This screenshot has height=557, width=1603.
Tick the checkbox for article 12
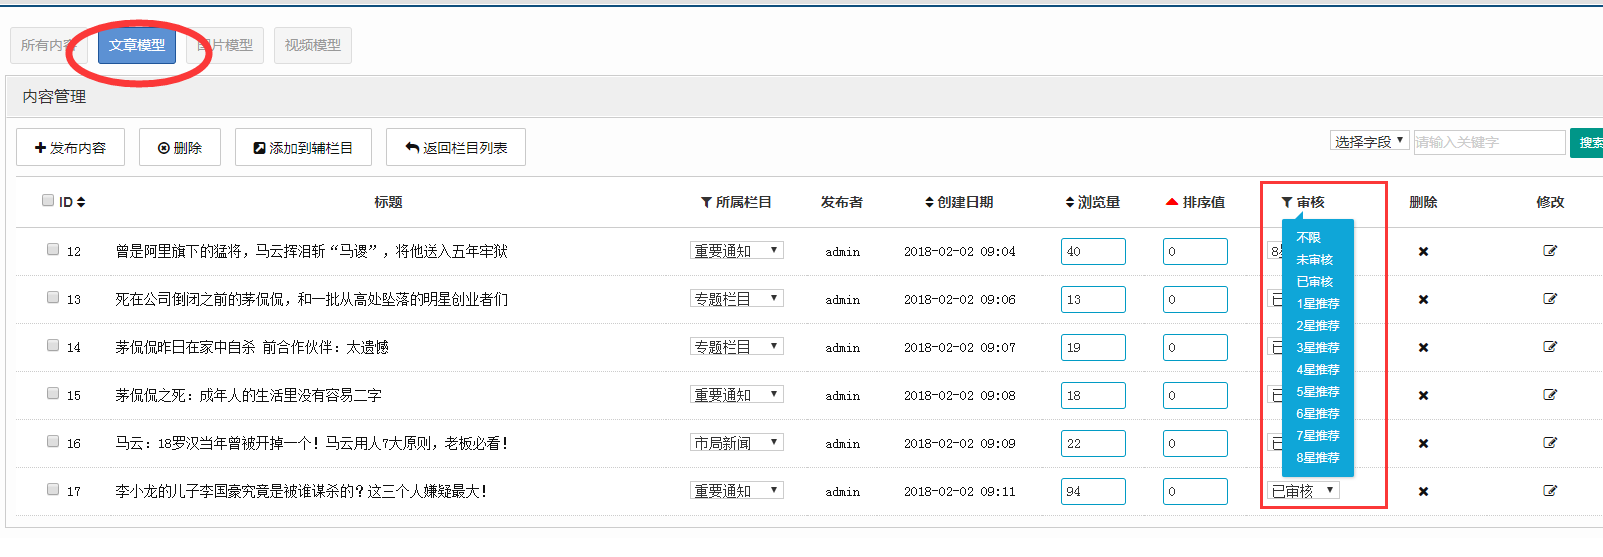pos(53,250)
